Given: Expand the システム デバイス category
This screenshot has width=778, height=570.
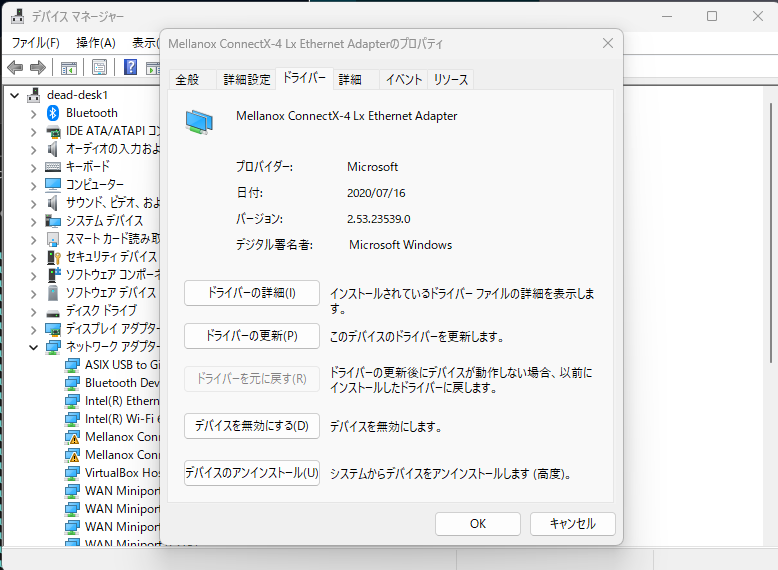Looking at the screenshot, I should [33, 222].
